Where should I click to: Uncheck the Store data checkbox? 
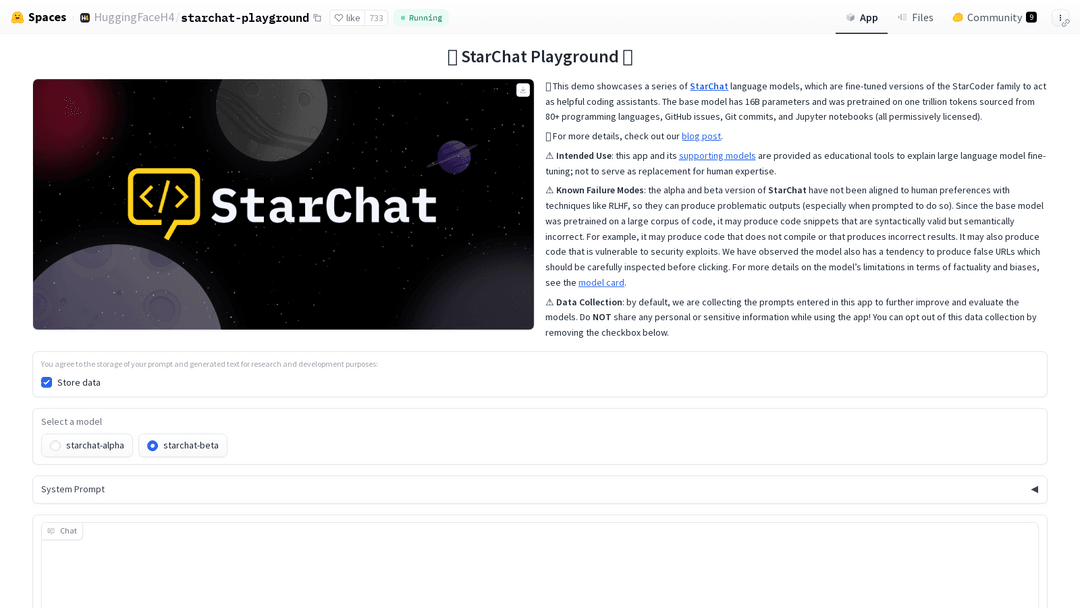[47, 382]
